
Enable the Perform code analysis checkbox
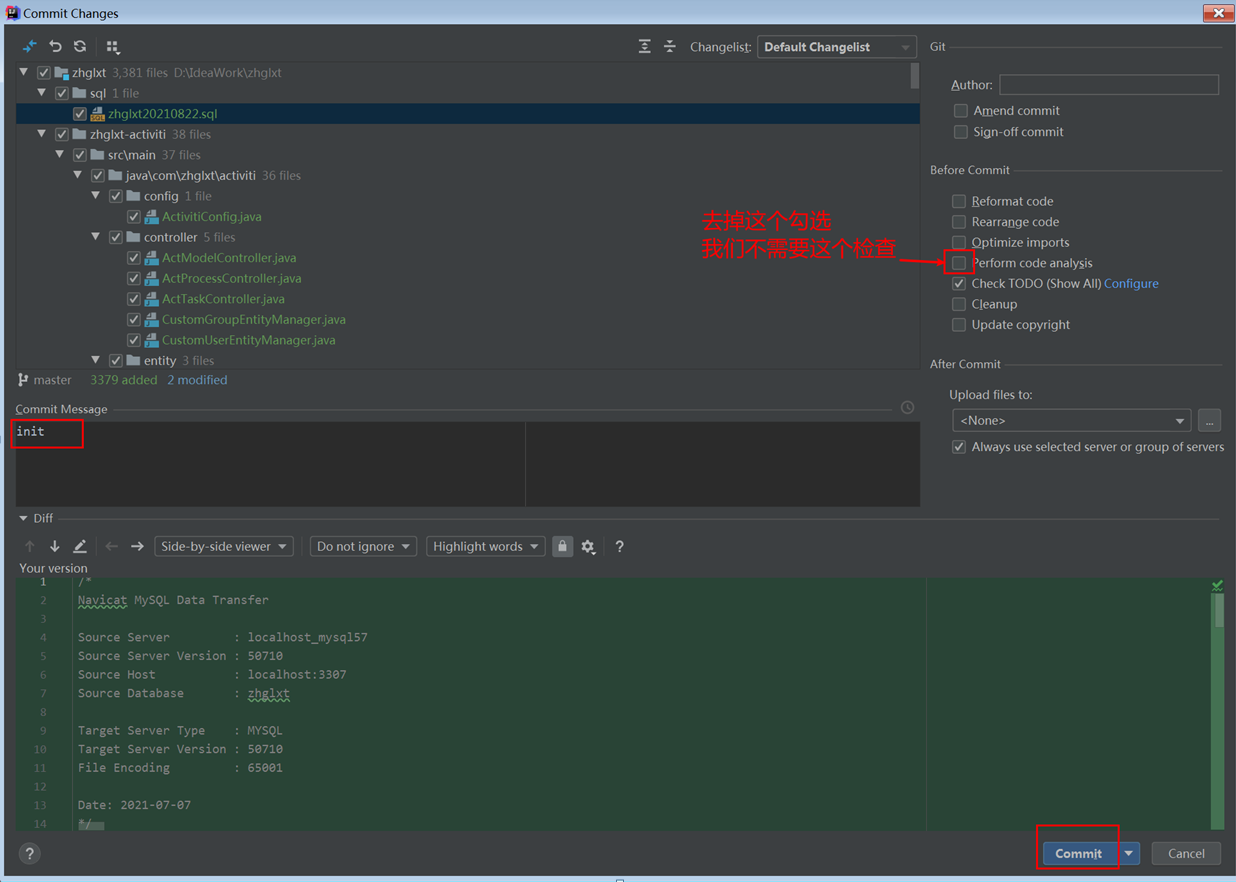pyautogui.click(x=959, y=262)
